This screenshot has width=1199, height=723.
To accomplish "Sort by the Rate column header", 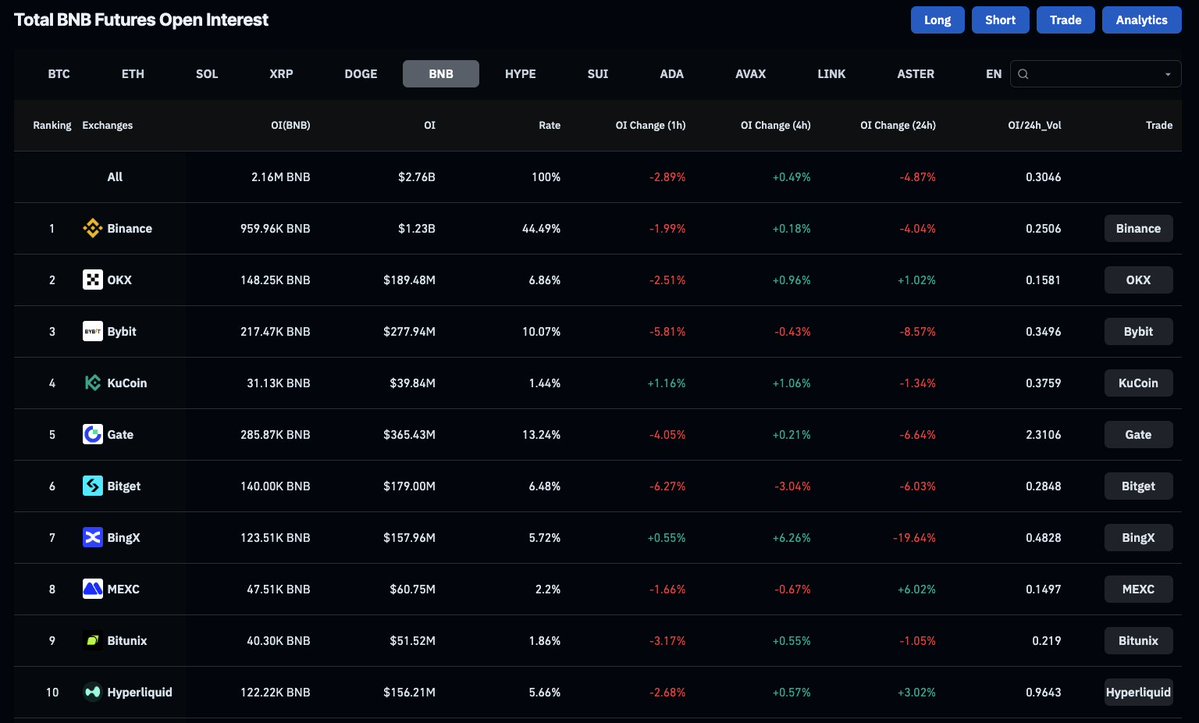I will pos(550,125).
